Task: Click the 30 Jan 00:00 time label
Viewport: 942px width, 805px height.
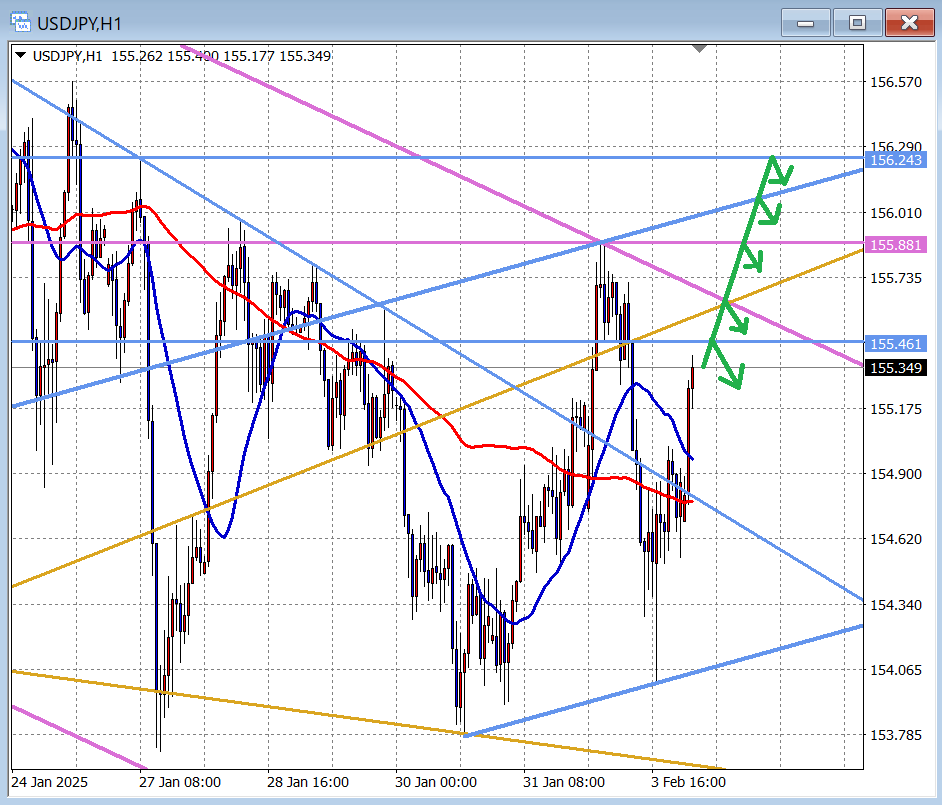Action: 435,782
